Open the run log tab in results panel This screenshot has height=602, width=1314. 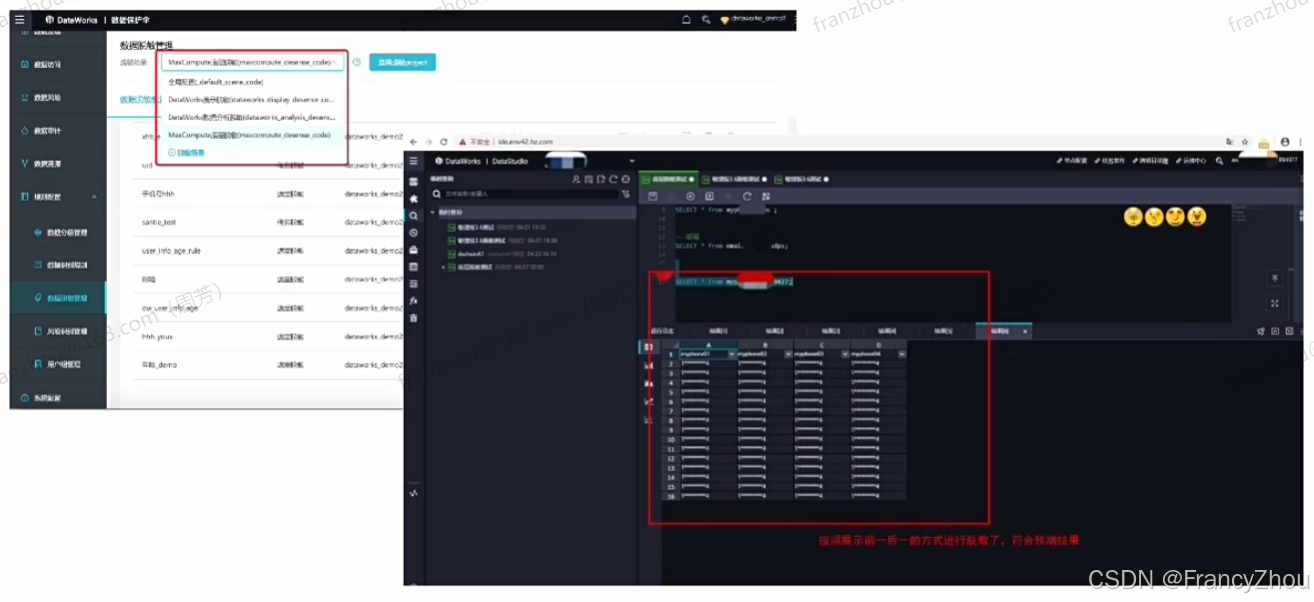tap(663, 330)
